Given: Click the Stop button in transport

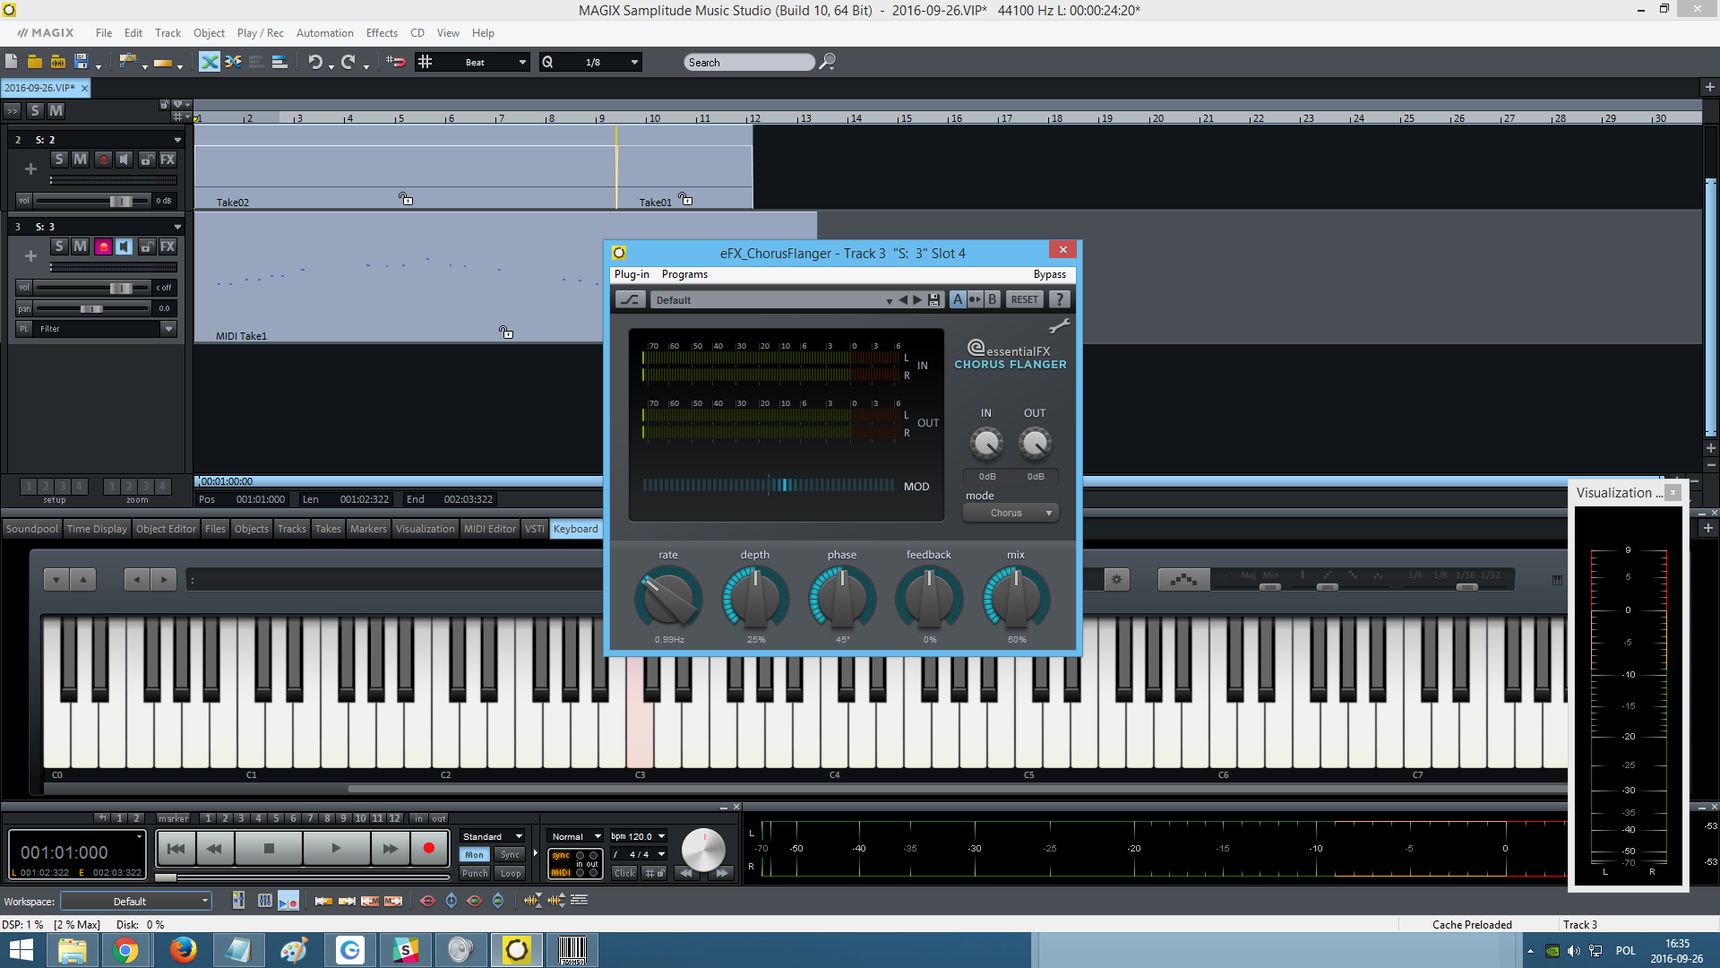Looking at the screenshot, I should (268, 848).
